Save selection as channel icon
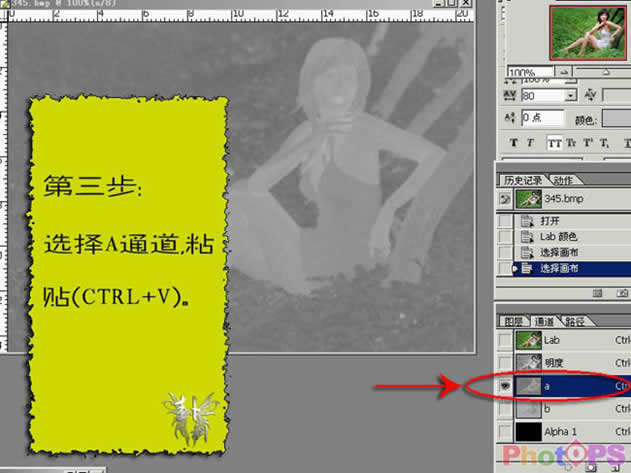Viewport: 631px width, 473px height. pos(590,467)
